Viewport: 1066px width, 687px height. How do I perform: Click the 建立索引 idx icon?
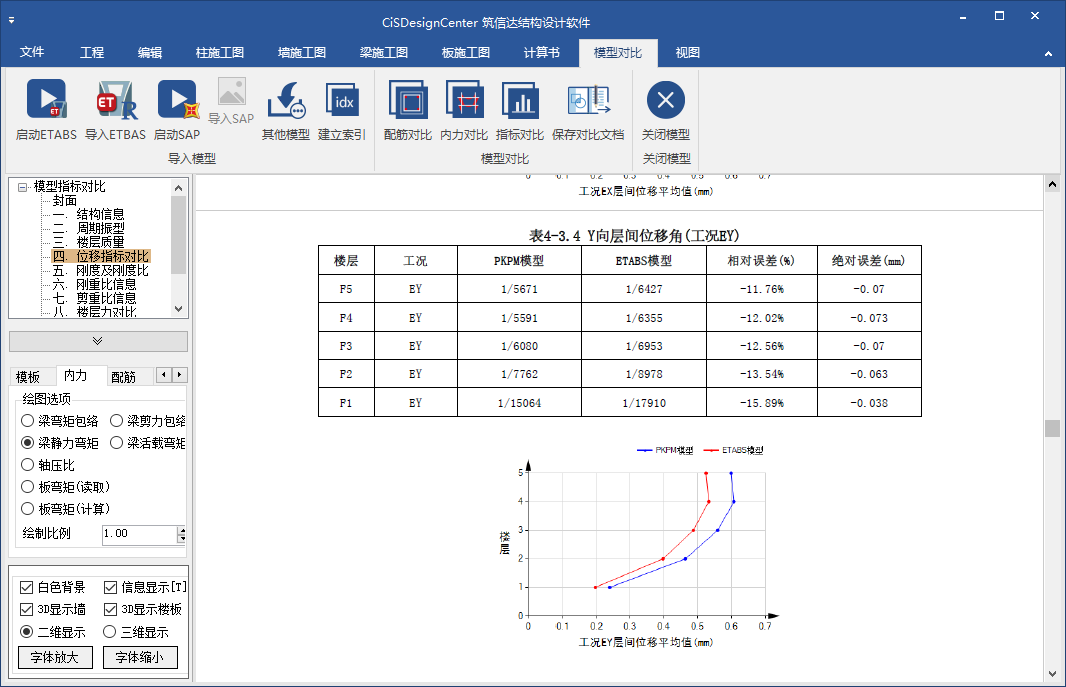tap(342, 110)
